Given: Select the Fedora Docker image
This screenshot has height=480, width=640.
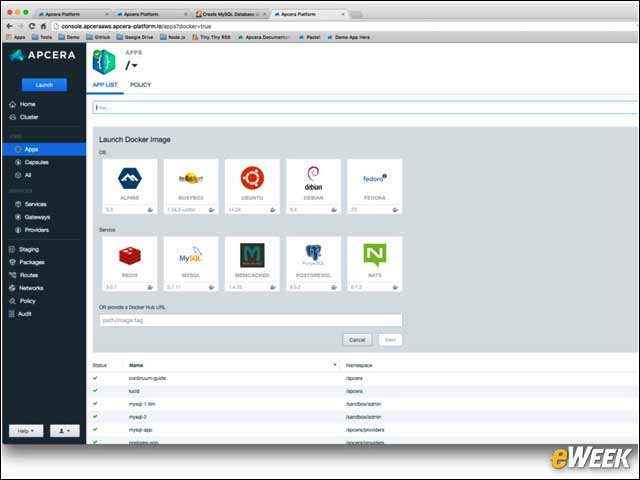Looking at the screenshot, I should click(375, 187).
